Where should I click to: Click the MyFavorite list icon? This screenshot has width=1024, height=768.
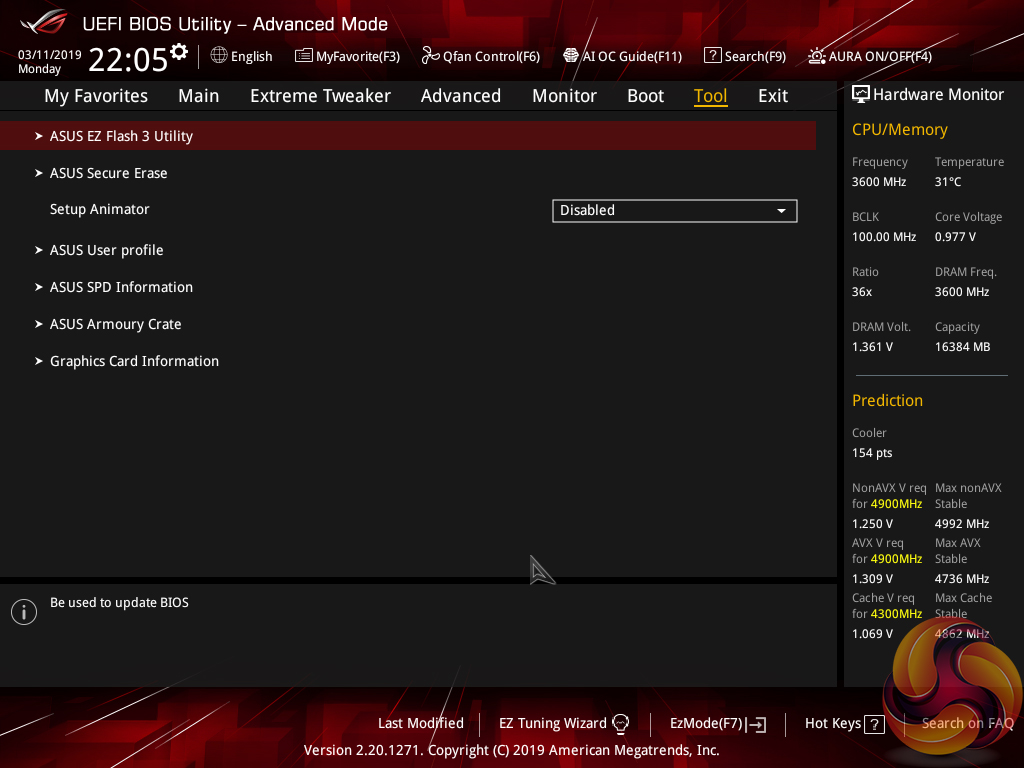tap(303, 56)
